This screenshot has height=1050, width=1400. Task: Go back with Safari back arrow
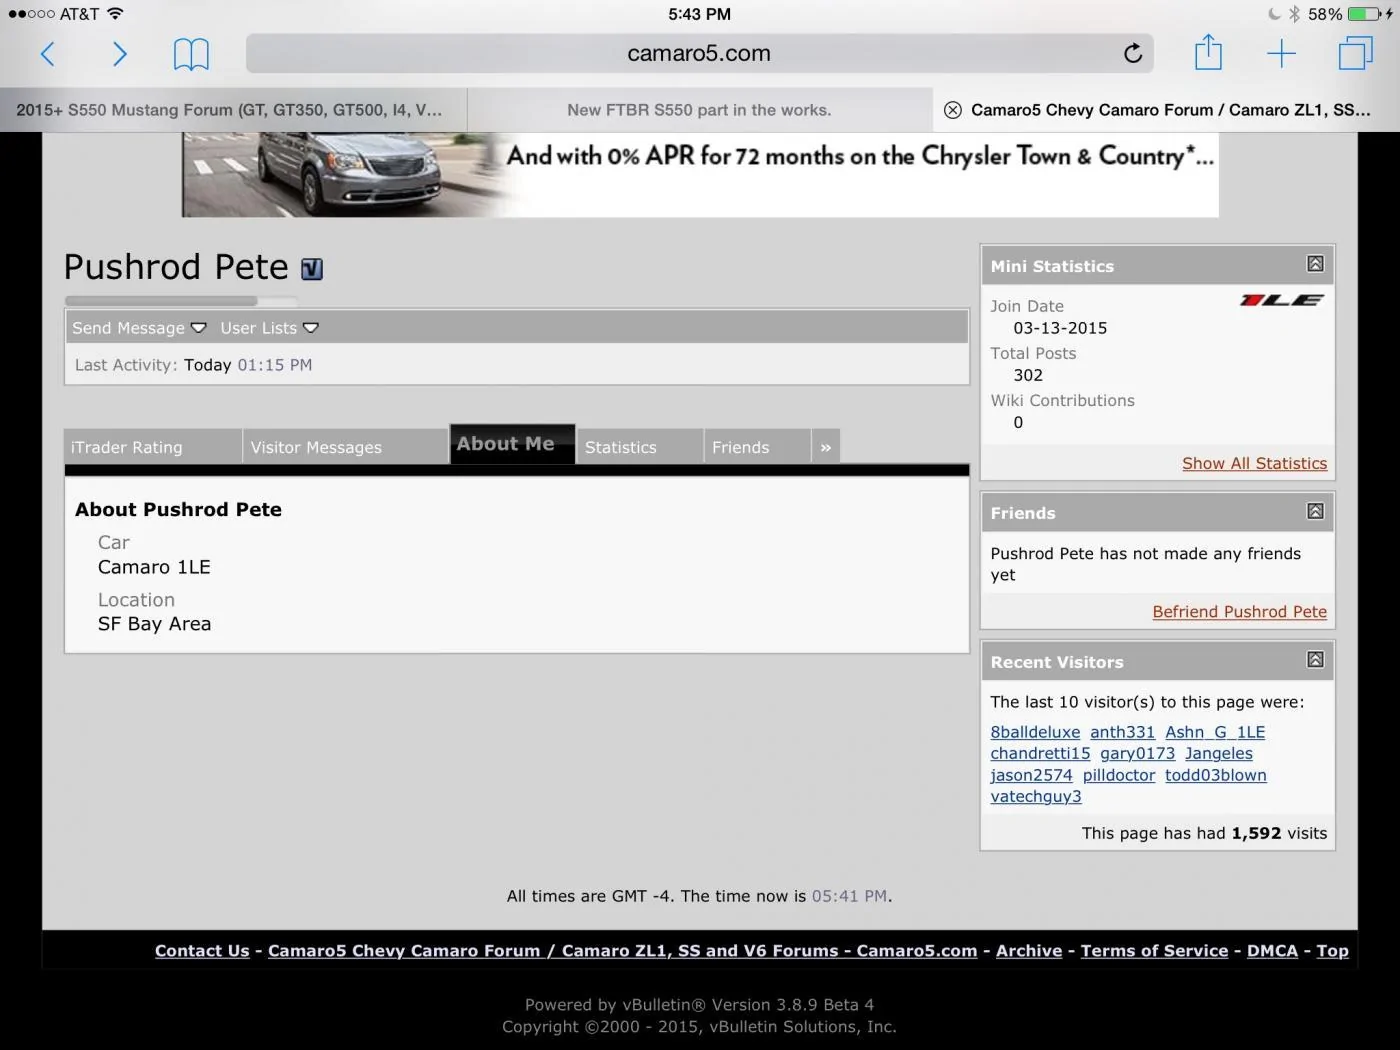[x=47, y=54]
